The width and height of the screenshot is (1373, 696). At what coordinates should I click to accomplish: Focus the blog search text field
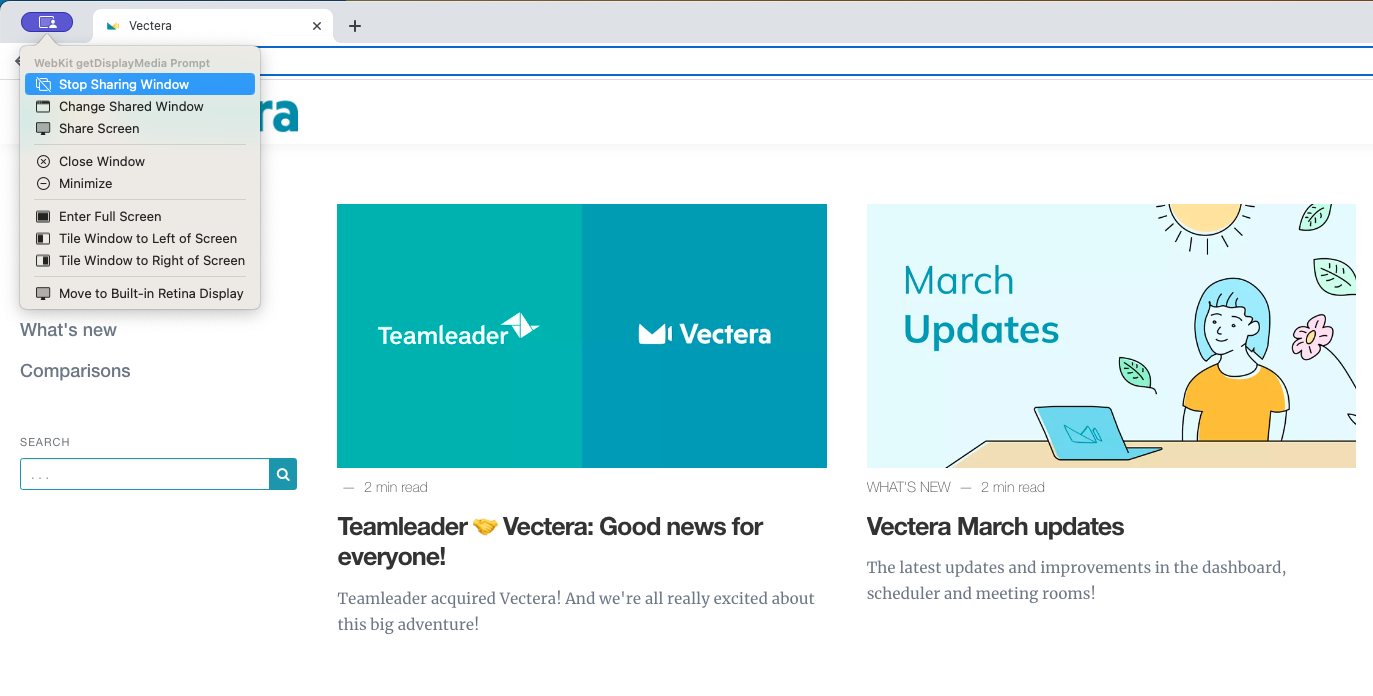coord(145,474)
